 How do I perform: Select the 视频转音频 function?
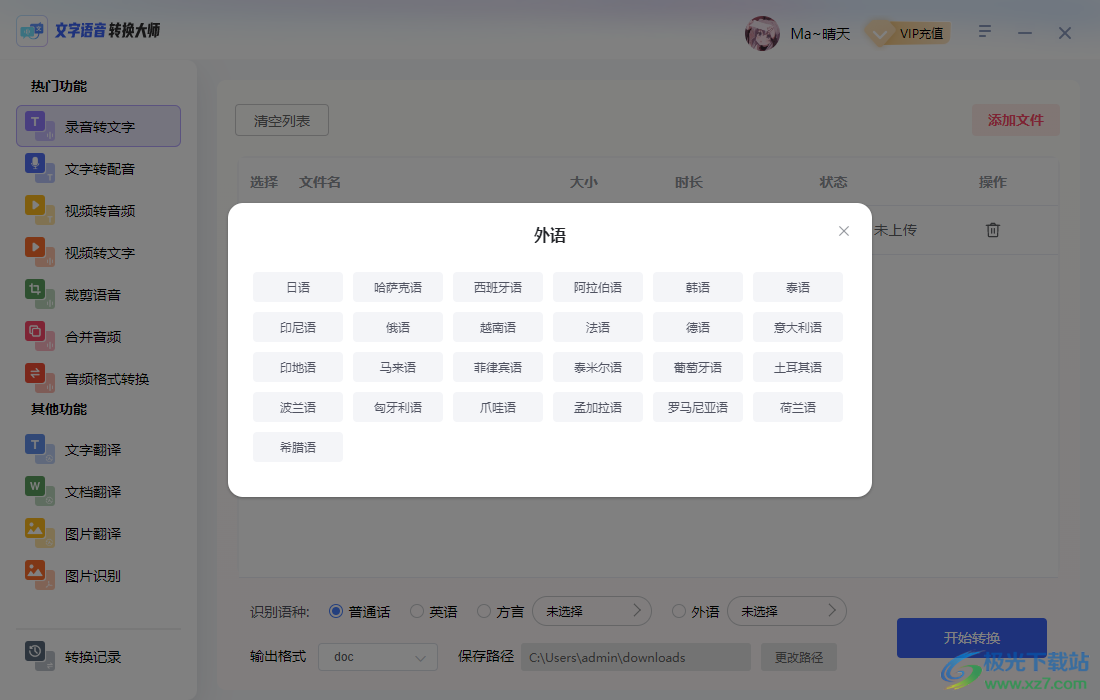(x=97, y=210)
